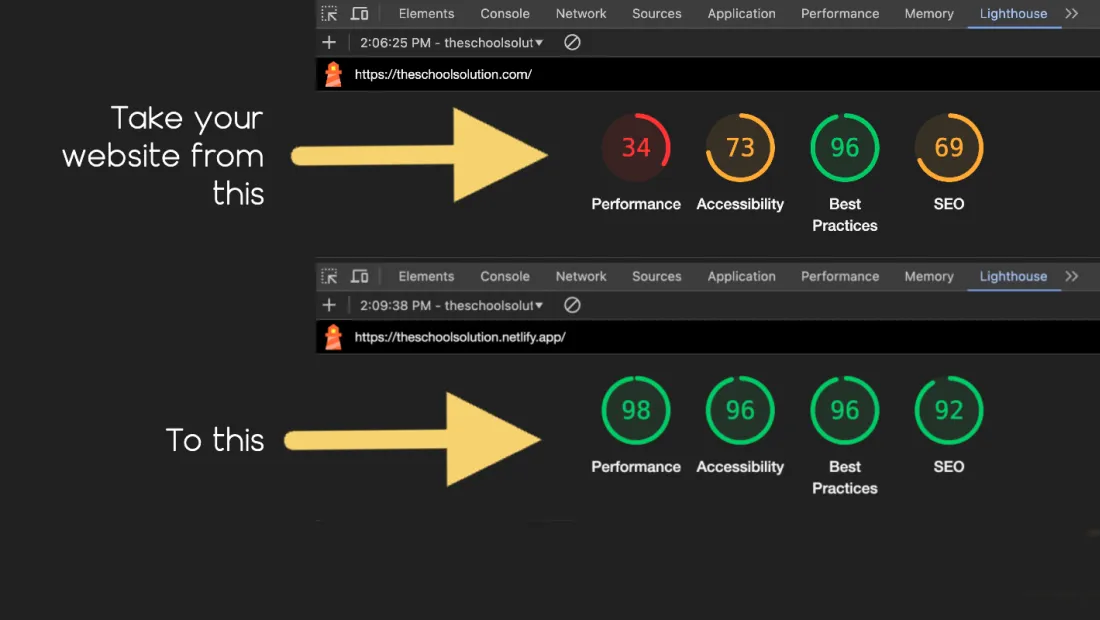Switch to the Console tab
This screenshot has width=1100, height=620.
pyautogui.click(x=504, y=13)
